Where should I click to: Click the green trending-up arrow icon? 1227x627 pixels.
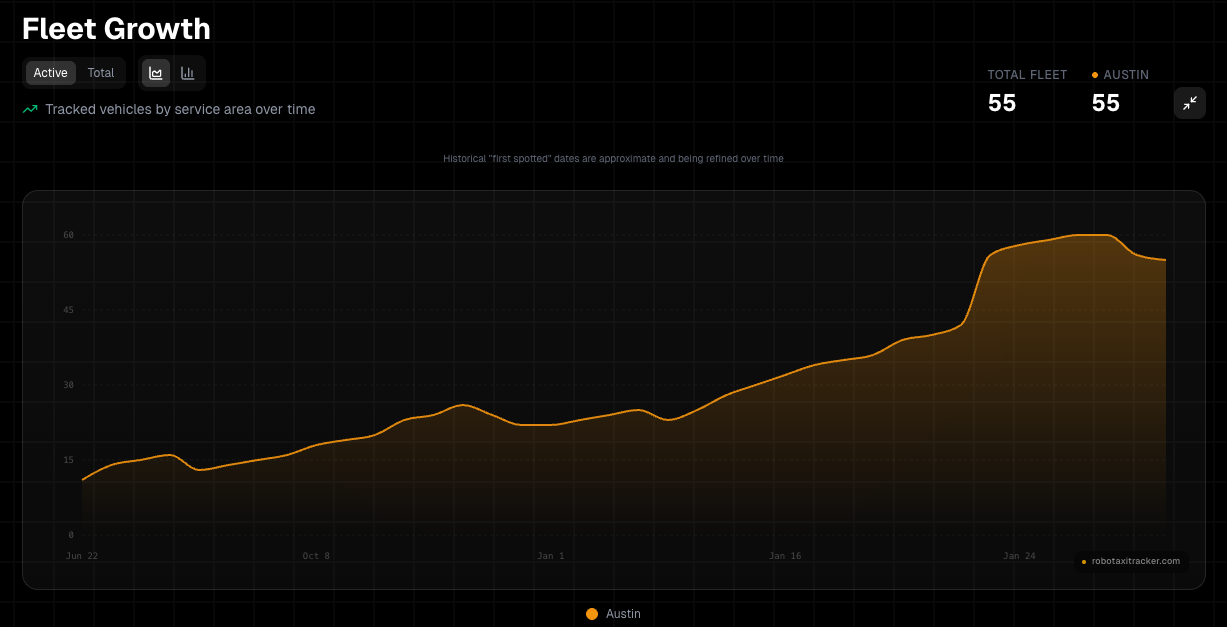click(30, 110)
